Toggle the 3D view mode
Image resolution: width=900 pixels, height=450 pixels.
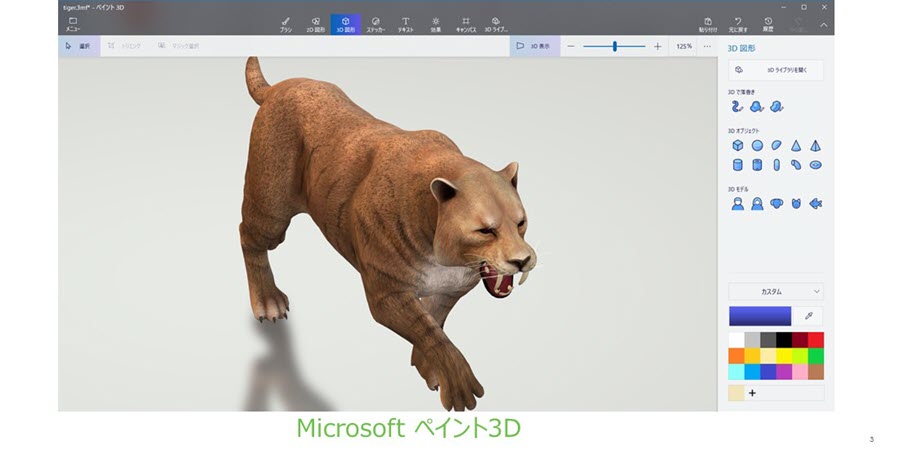click(x=534, y=46)
